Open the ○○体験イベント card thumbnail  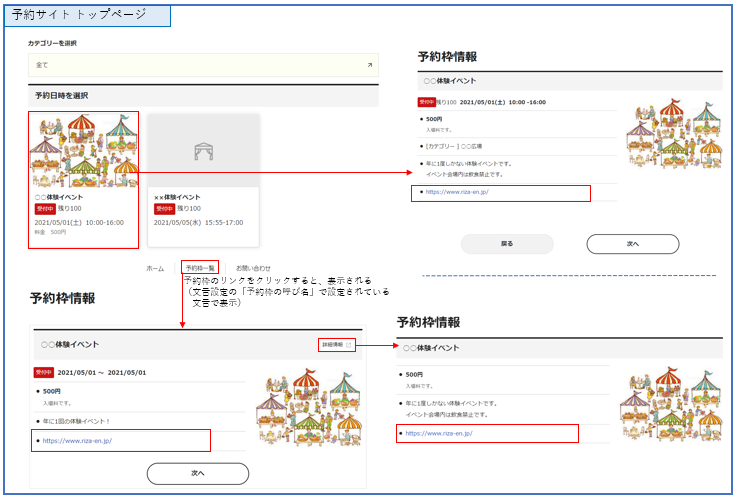pos(84,150)
